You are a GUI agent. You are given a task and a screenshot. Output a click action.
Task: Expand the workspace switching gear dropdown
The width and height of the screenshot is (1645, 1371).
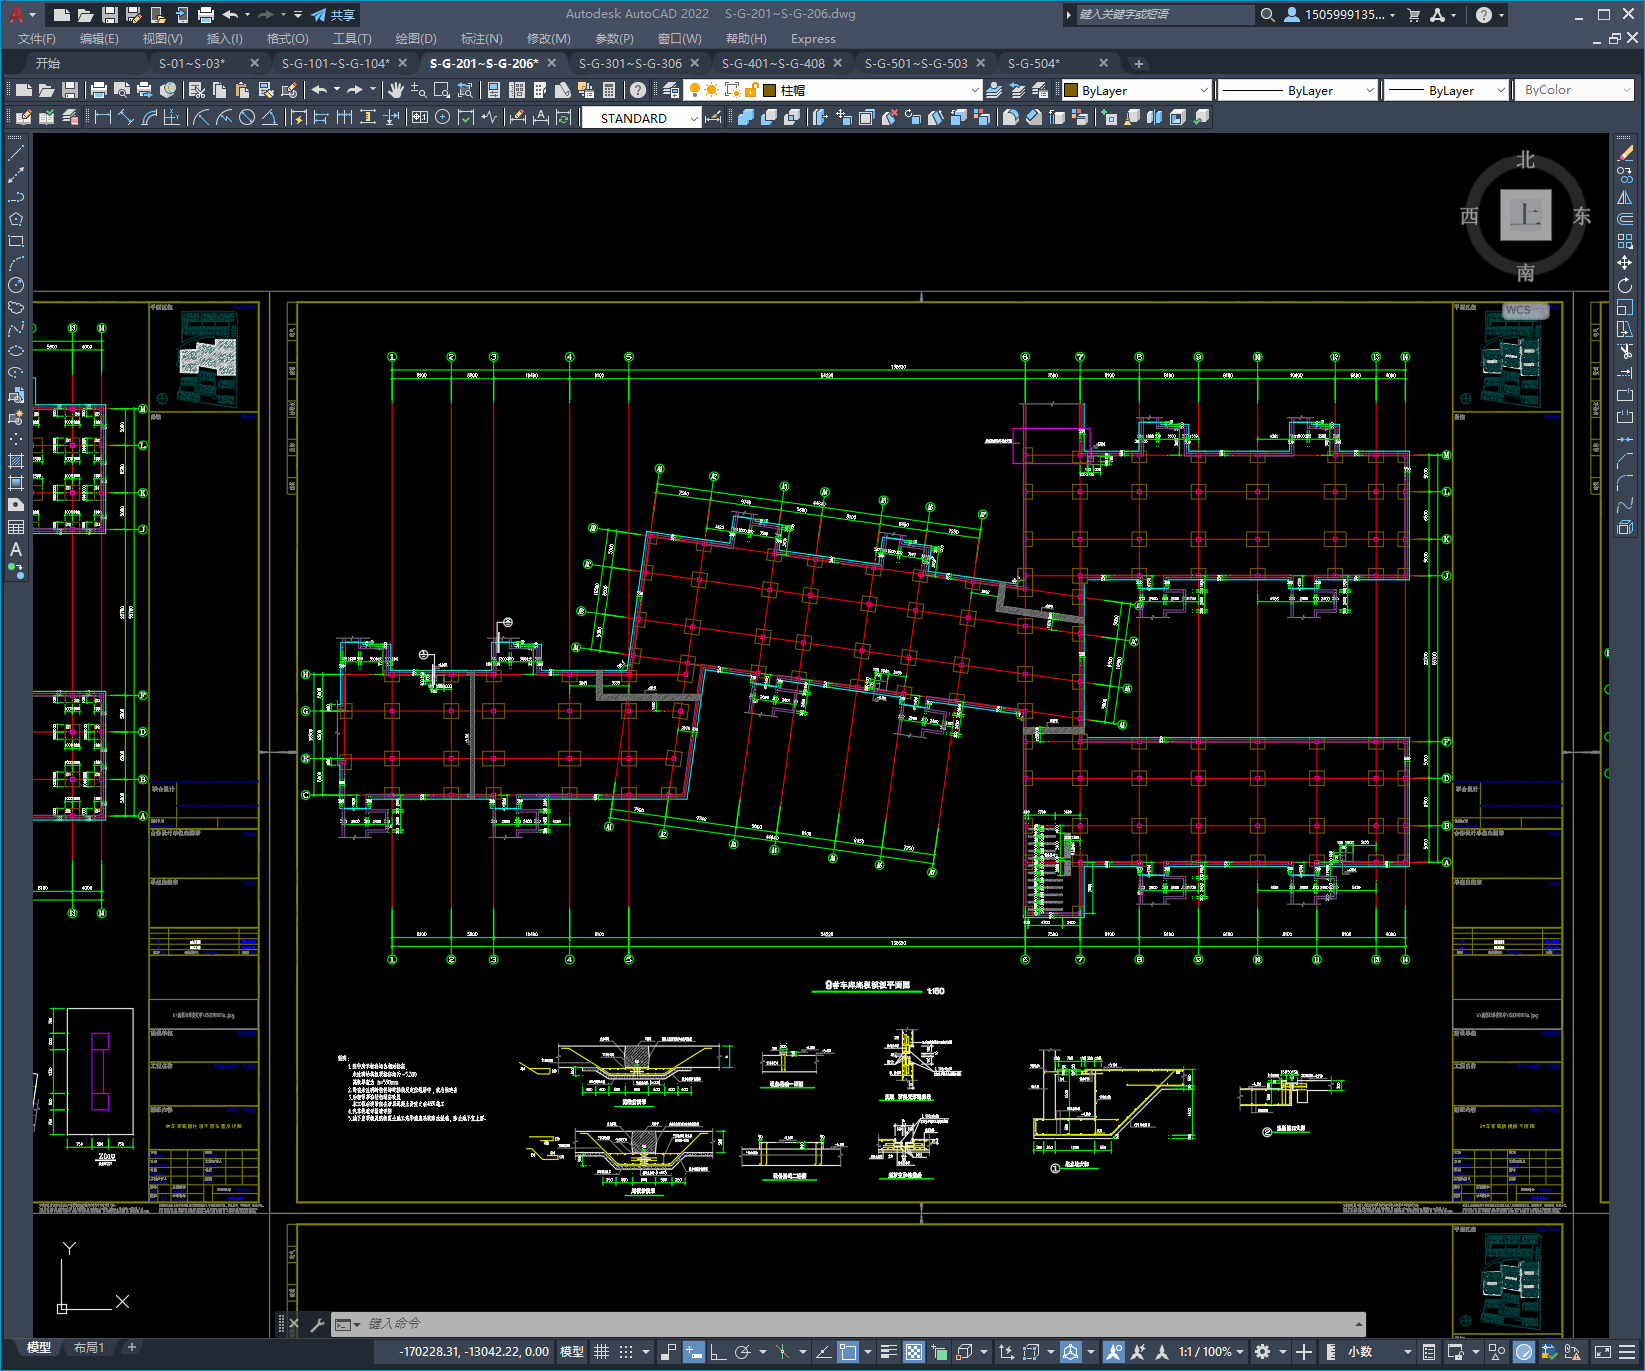click(1282, 1352)
